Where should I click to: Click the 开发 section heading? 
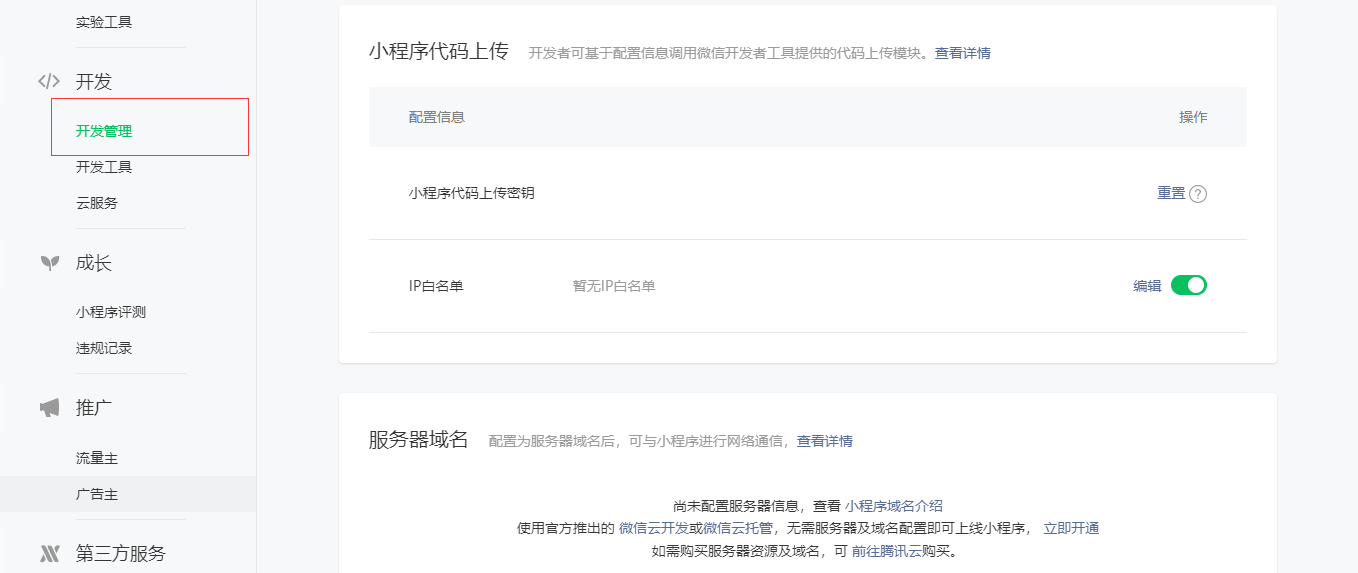[94, 82]
